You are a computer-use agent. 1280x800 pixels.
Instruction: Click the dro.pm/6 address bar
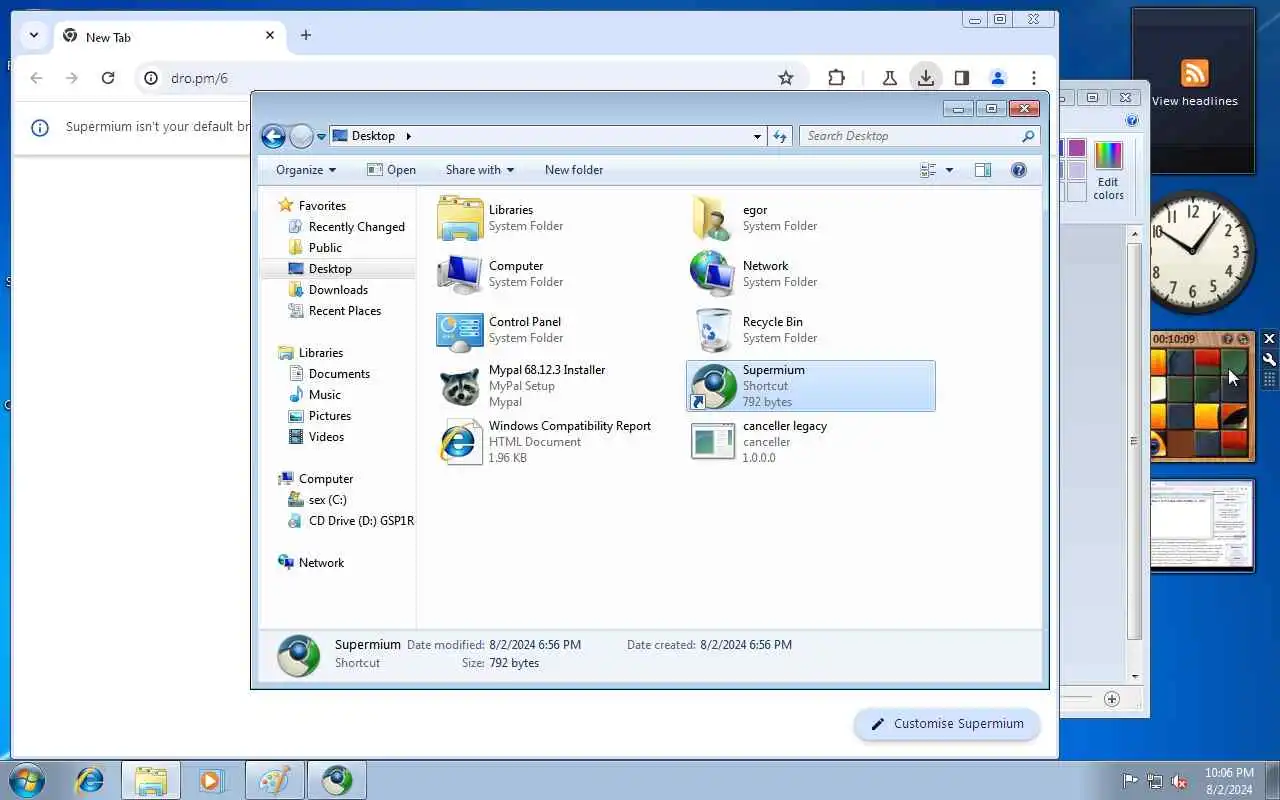point(470,78)
